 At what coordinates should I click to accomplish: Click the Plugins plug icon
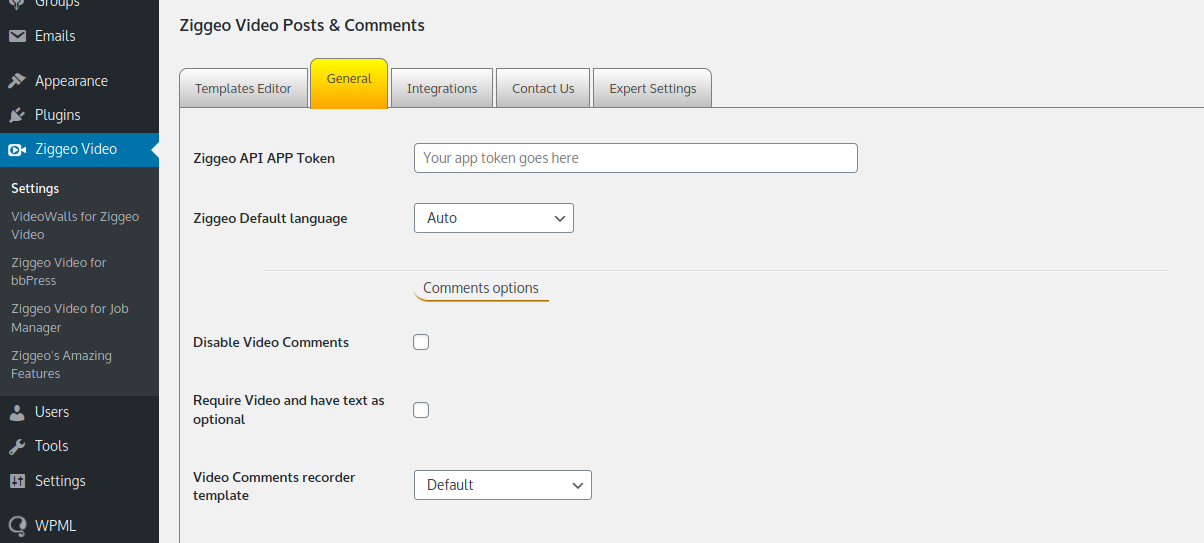[x=17, y=115]
